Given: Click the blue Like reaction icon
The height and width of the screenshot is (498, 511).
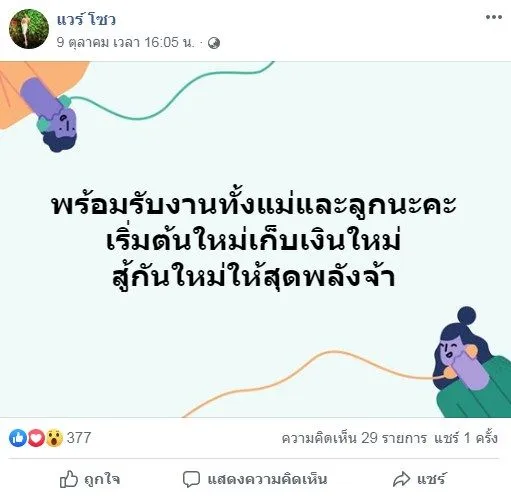Looking at the screenshot, I should 18,438.
